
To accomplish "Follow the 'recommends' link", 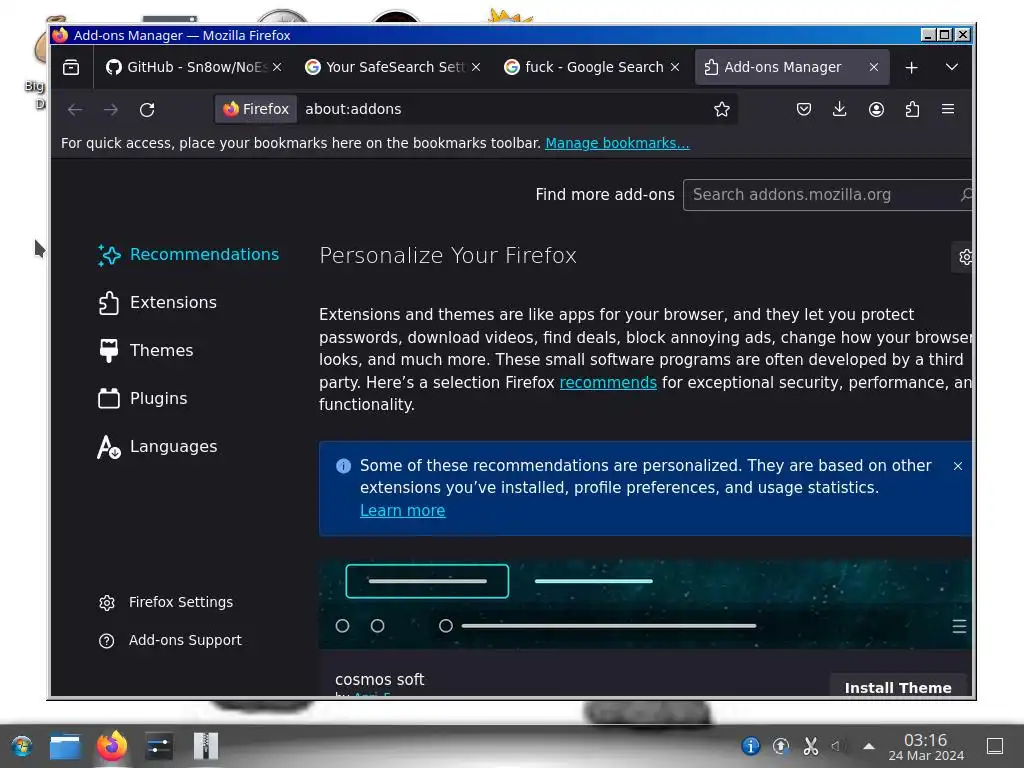I will coord(608,382).
